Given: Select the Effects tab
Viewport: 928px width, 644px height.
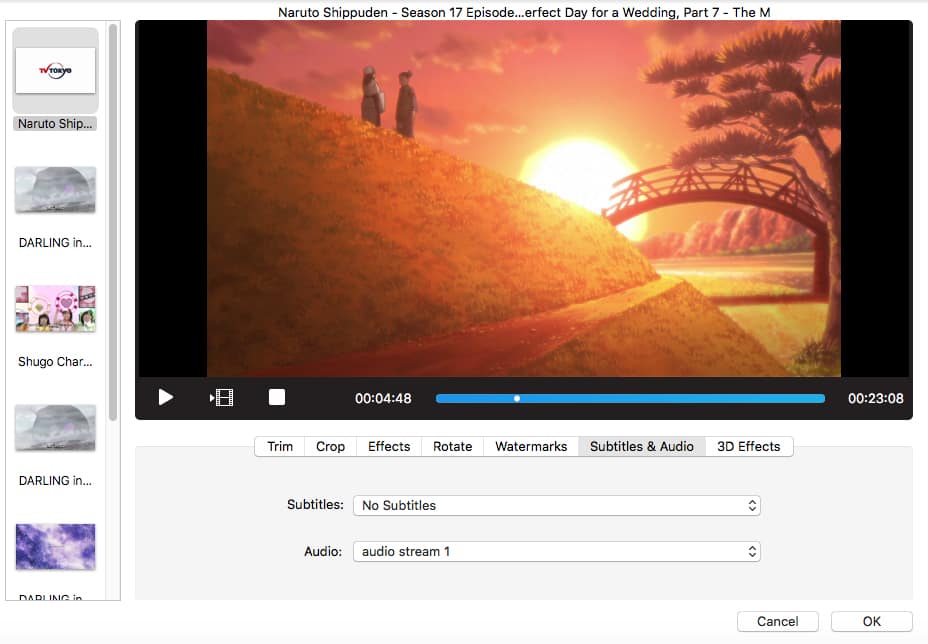Looking at the screenshot, I should pyautogui.click(x=388, y=446).
